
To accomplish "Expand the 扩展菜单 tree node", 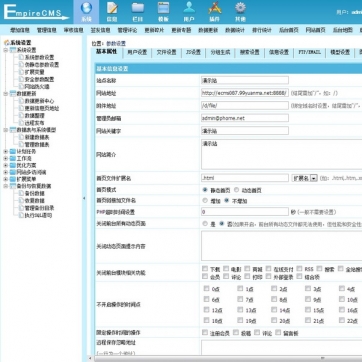I will coord(6,179).
